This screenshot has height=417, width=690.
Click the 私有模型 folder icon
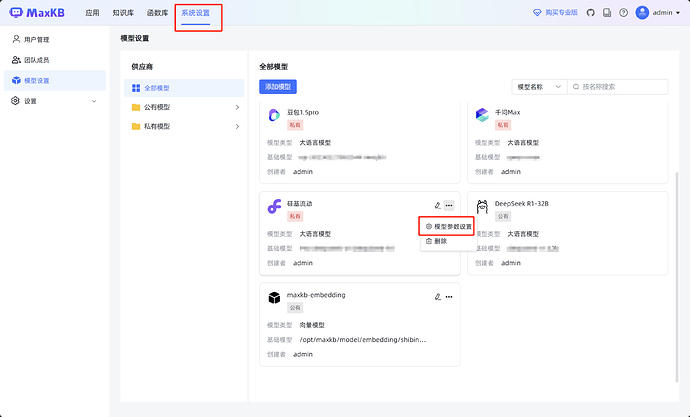point(136,127)
